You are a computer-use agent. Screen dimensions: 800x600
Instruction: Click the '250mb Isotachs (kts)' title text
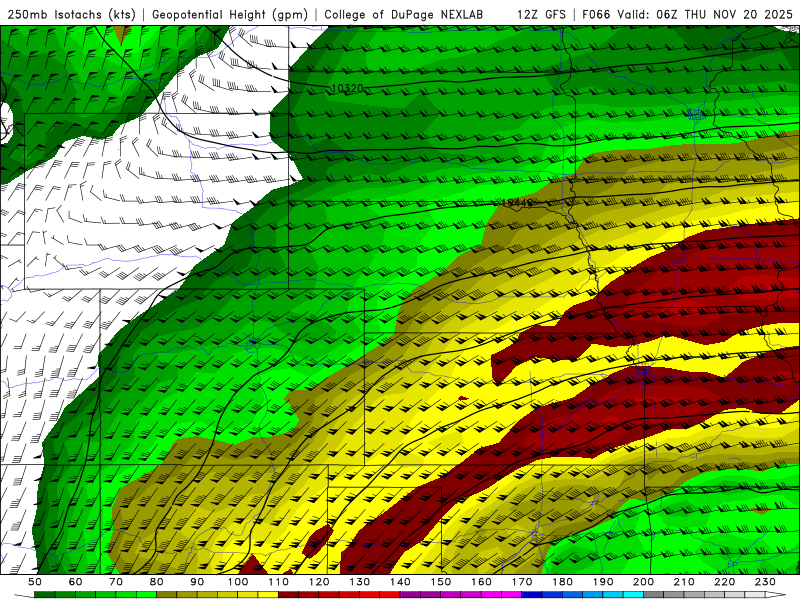click(x=72, y=14)
